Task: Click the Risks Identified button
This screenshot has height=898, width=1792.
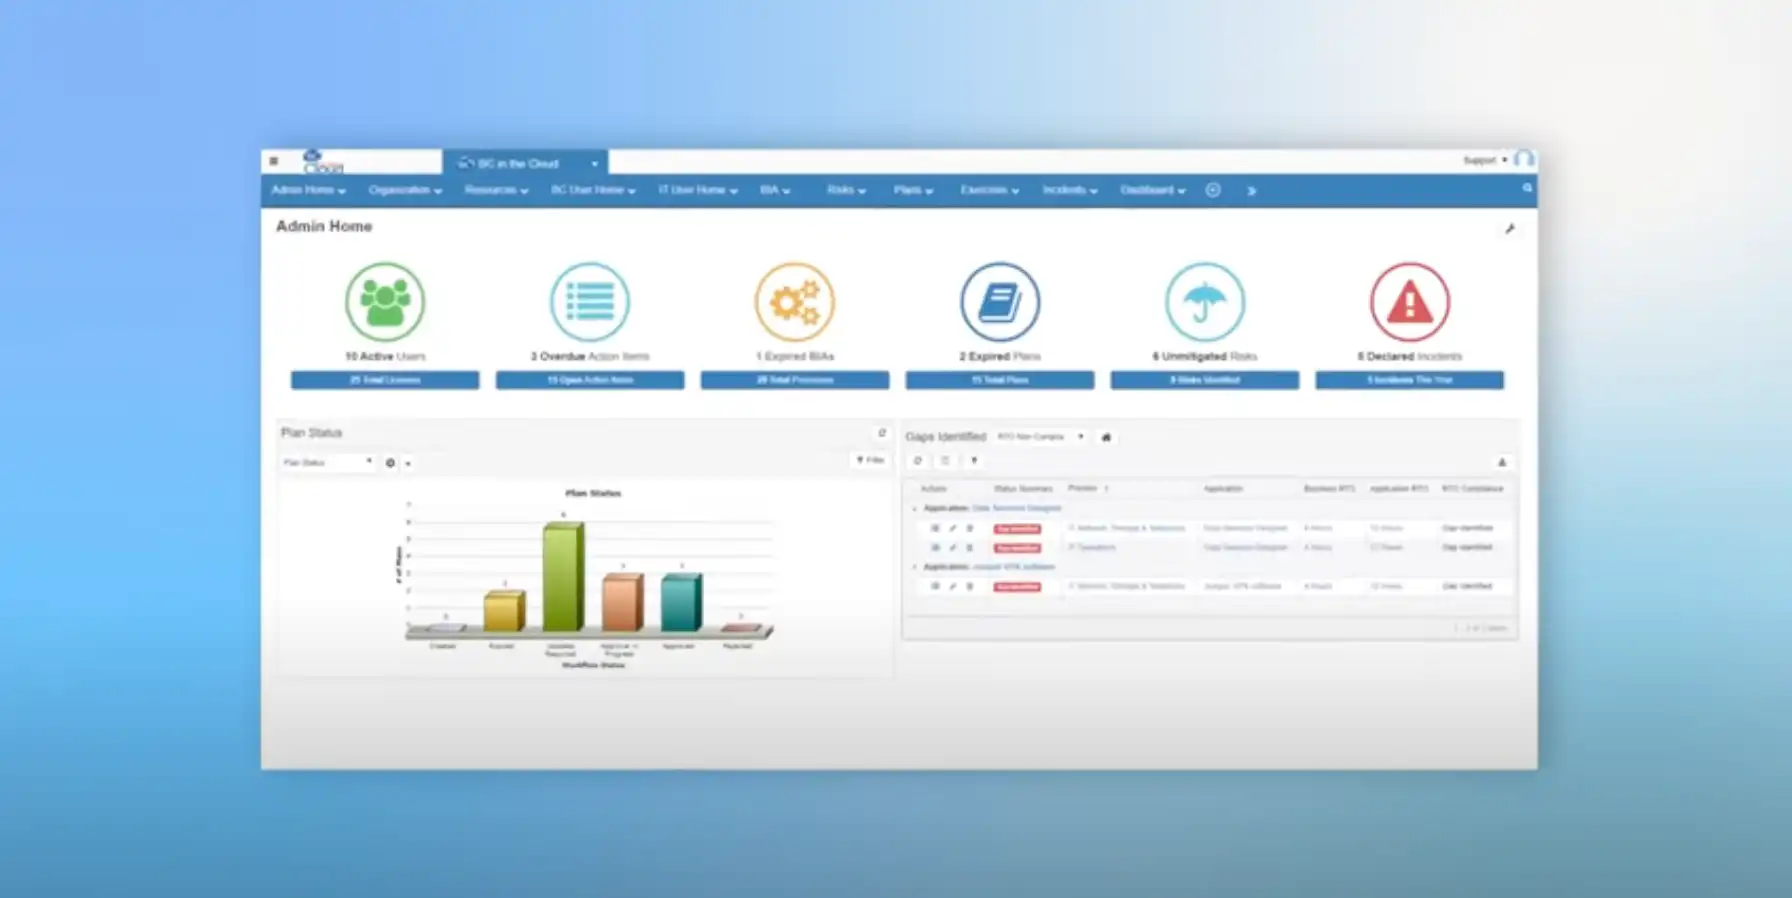Action: point(1205,380)
